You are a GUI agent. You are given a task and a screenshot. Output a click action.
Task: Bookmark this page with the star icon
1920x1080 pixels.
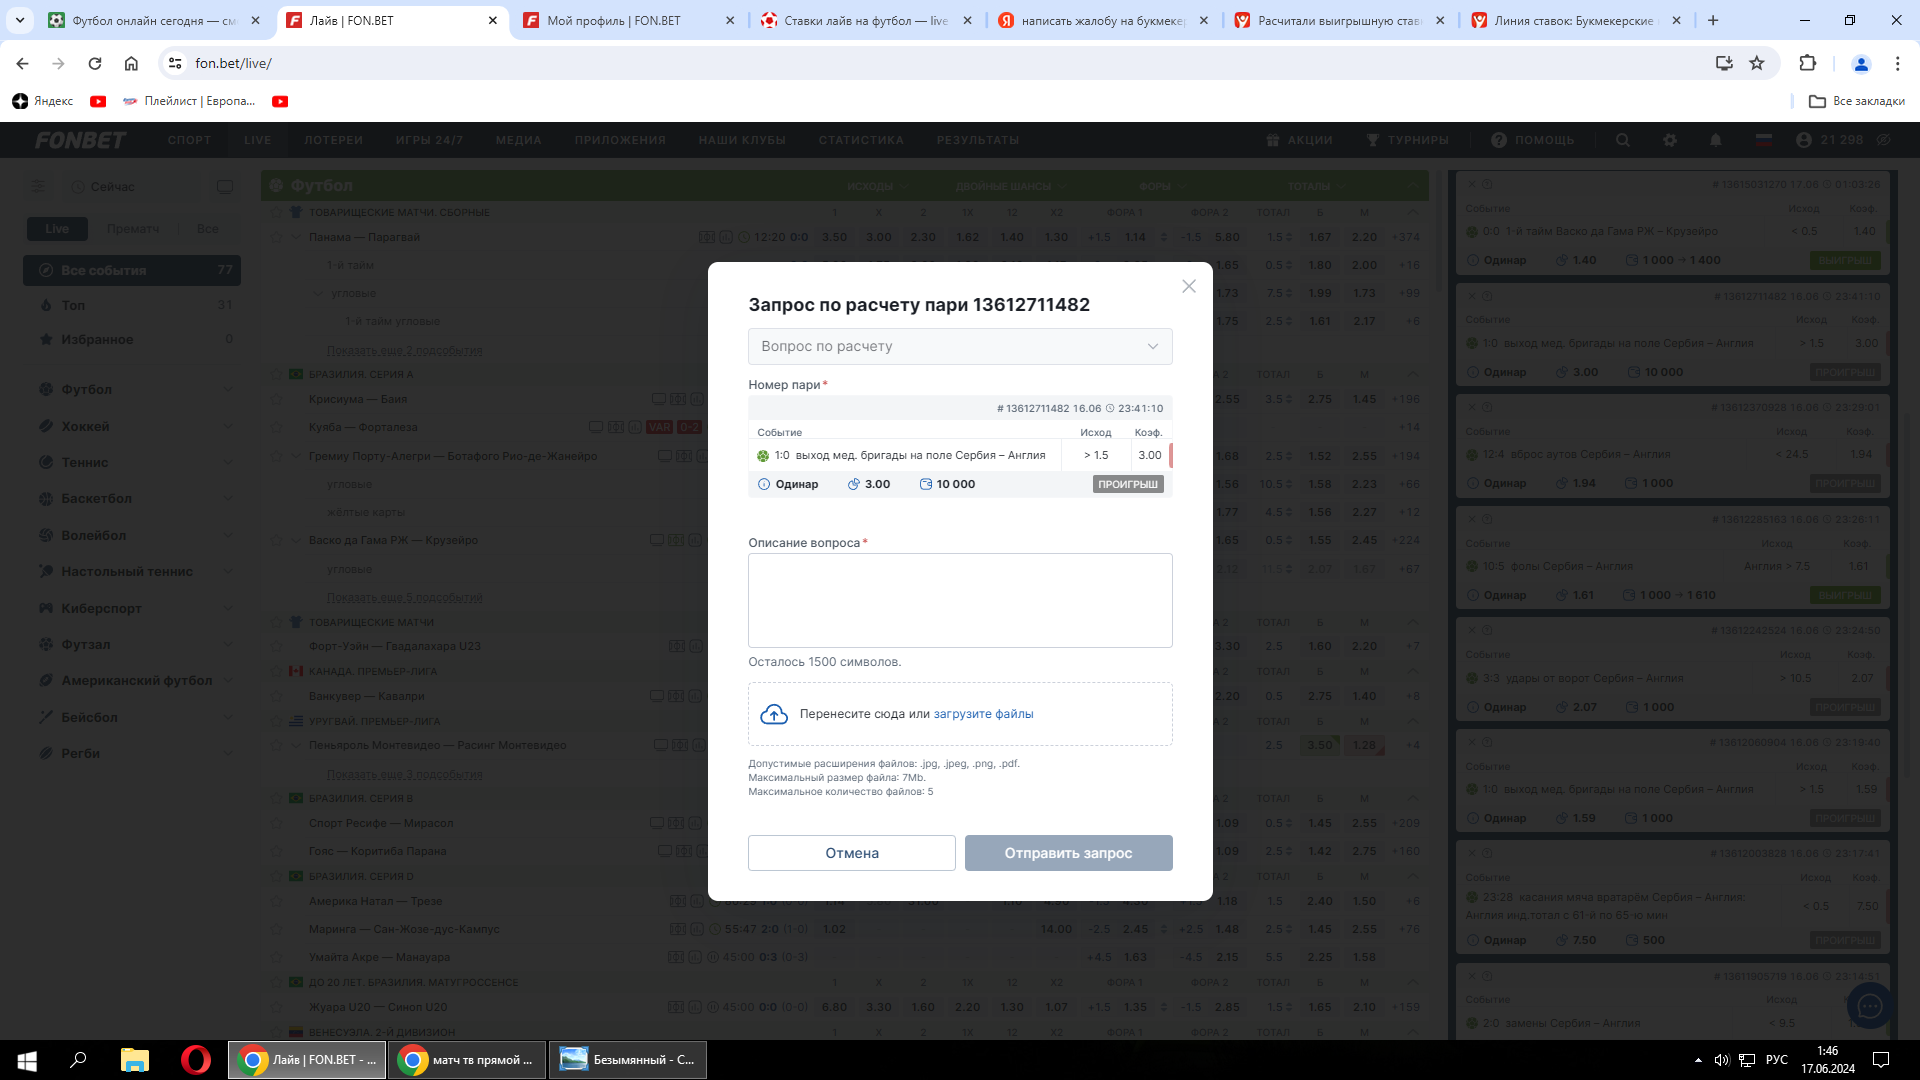tap(1757, 63)
